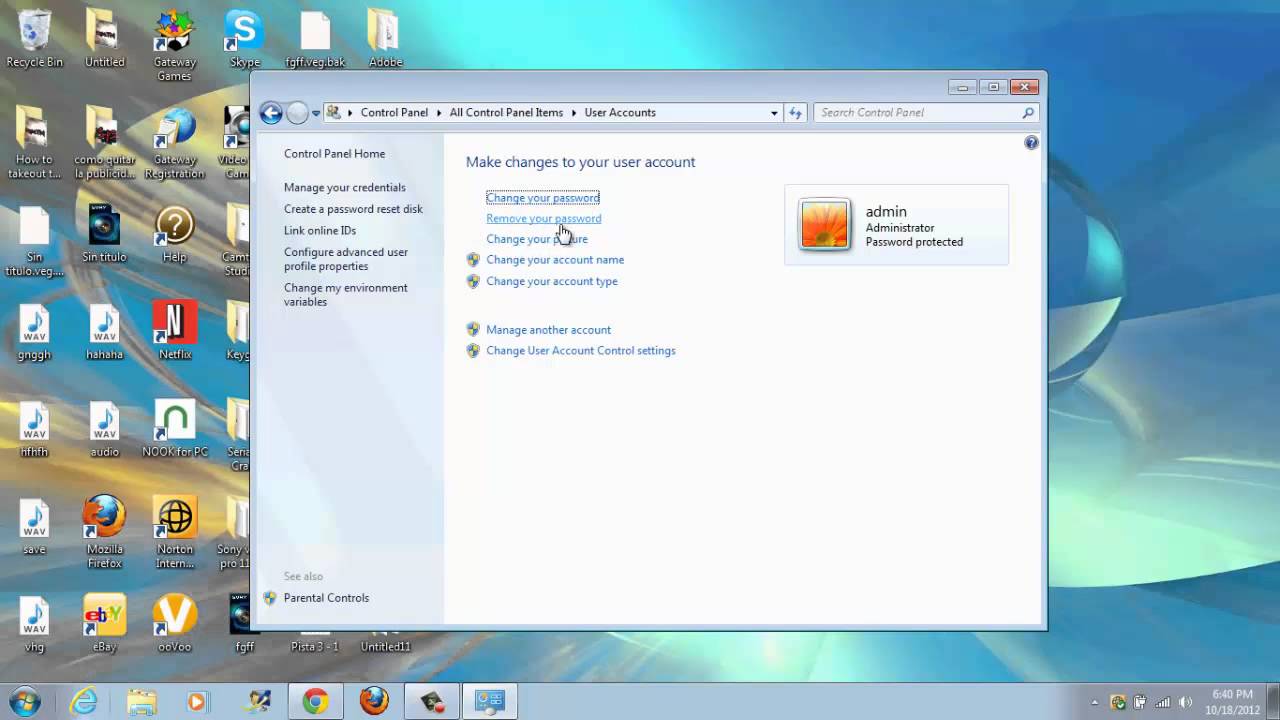This screenshot has width=1280, height=720.
Task: Select the Gateway Games desktop icon
Action: coord(174,46)
